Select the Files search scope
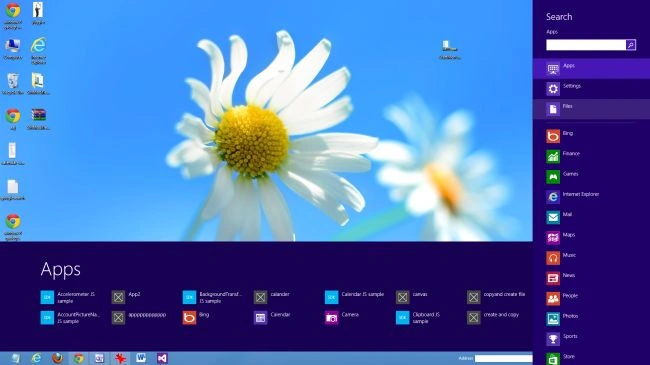The height and width of the screenshot is (365, 650). [x=592, y=109]
